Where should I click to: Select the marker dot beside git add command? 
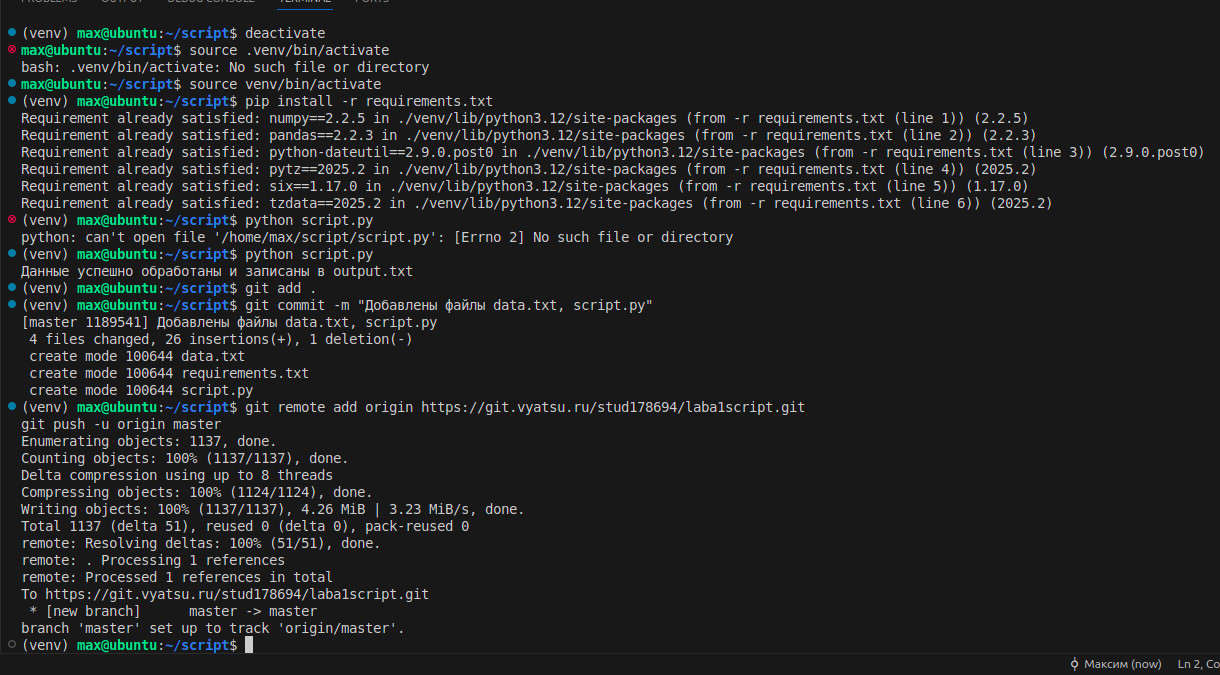coord(10,288)
